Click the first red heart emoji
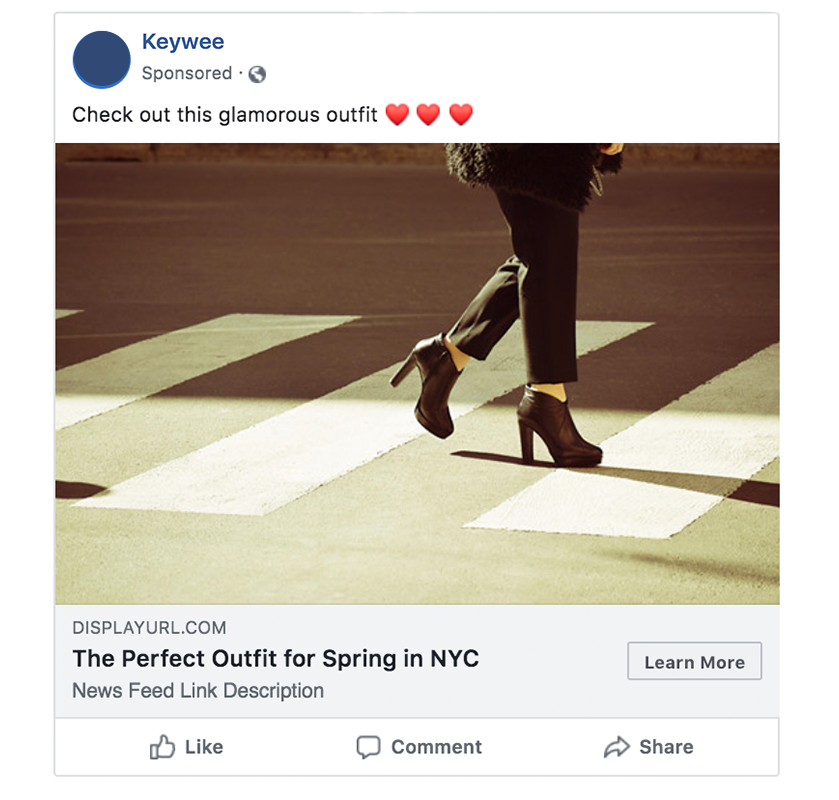The image size is (839, 800). pos(397,115)
